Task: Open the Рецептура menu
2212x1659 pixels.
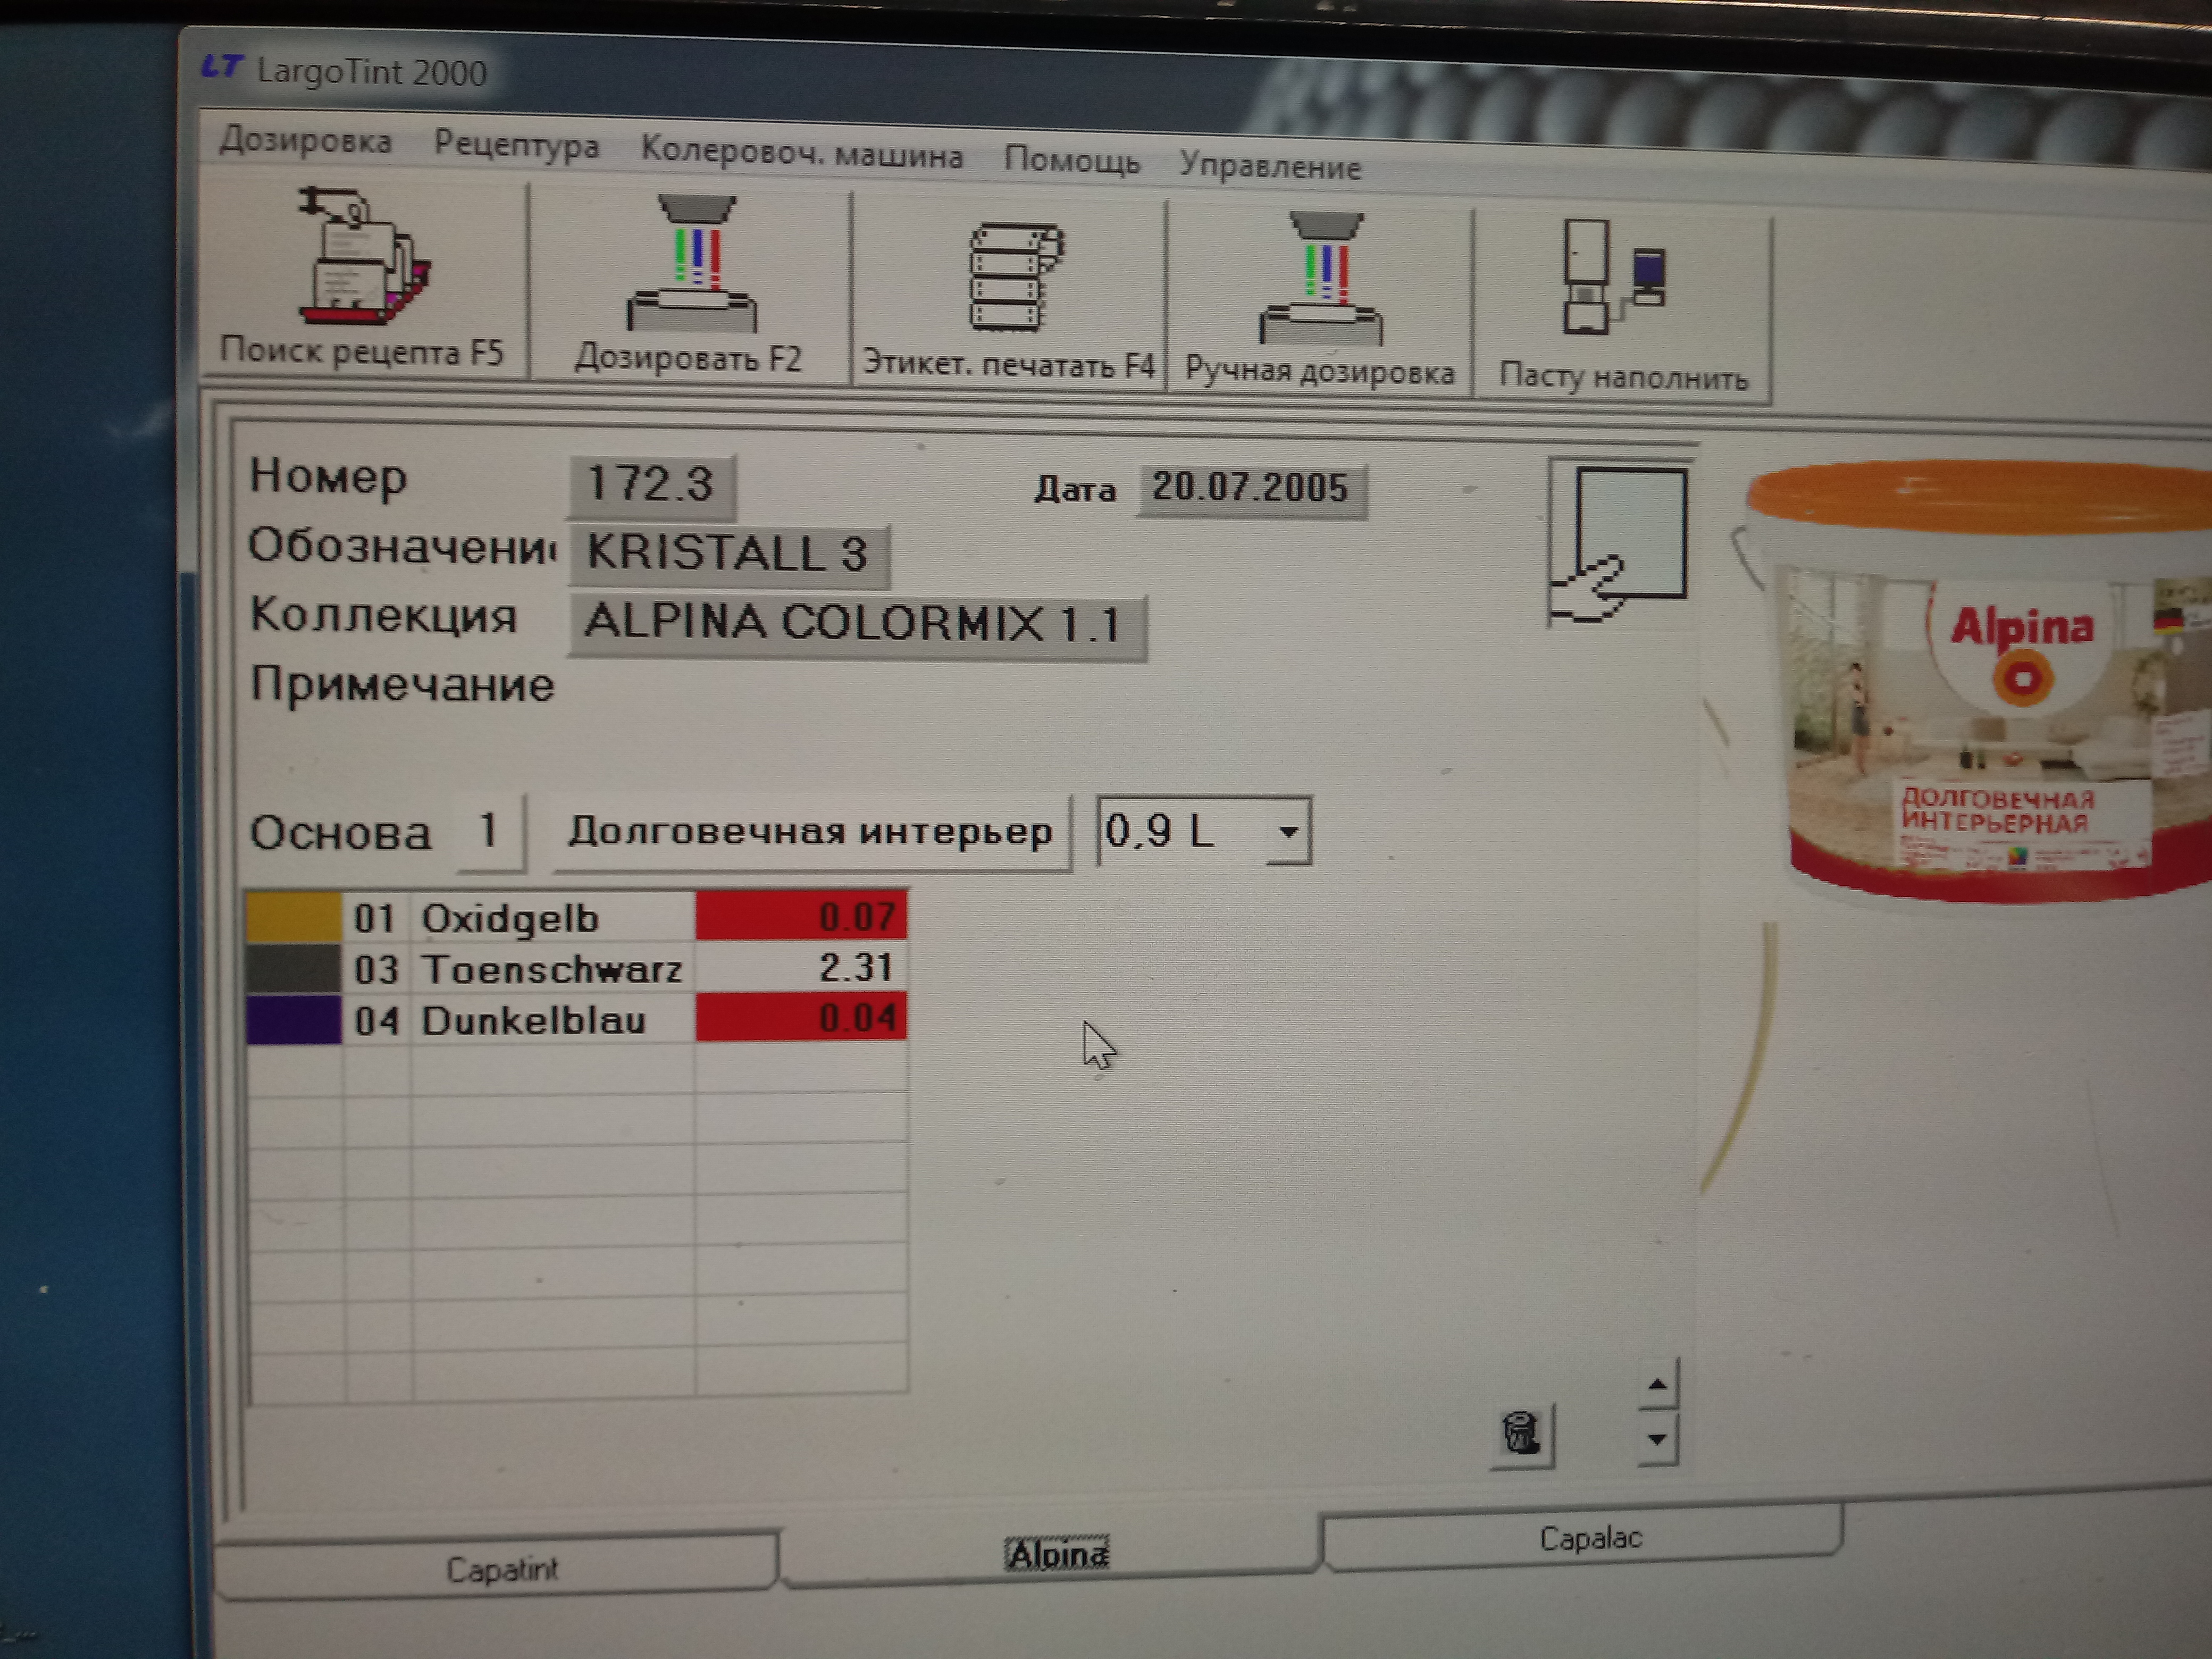Action: tap(516, 145)
